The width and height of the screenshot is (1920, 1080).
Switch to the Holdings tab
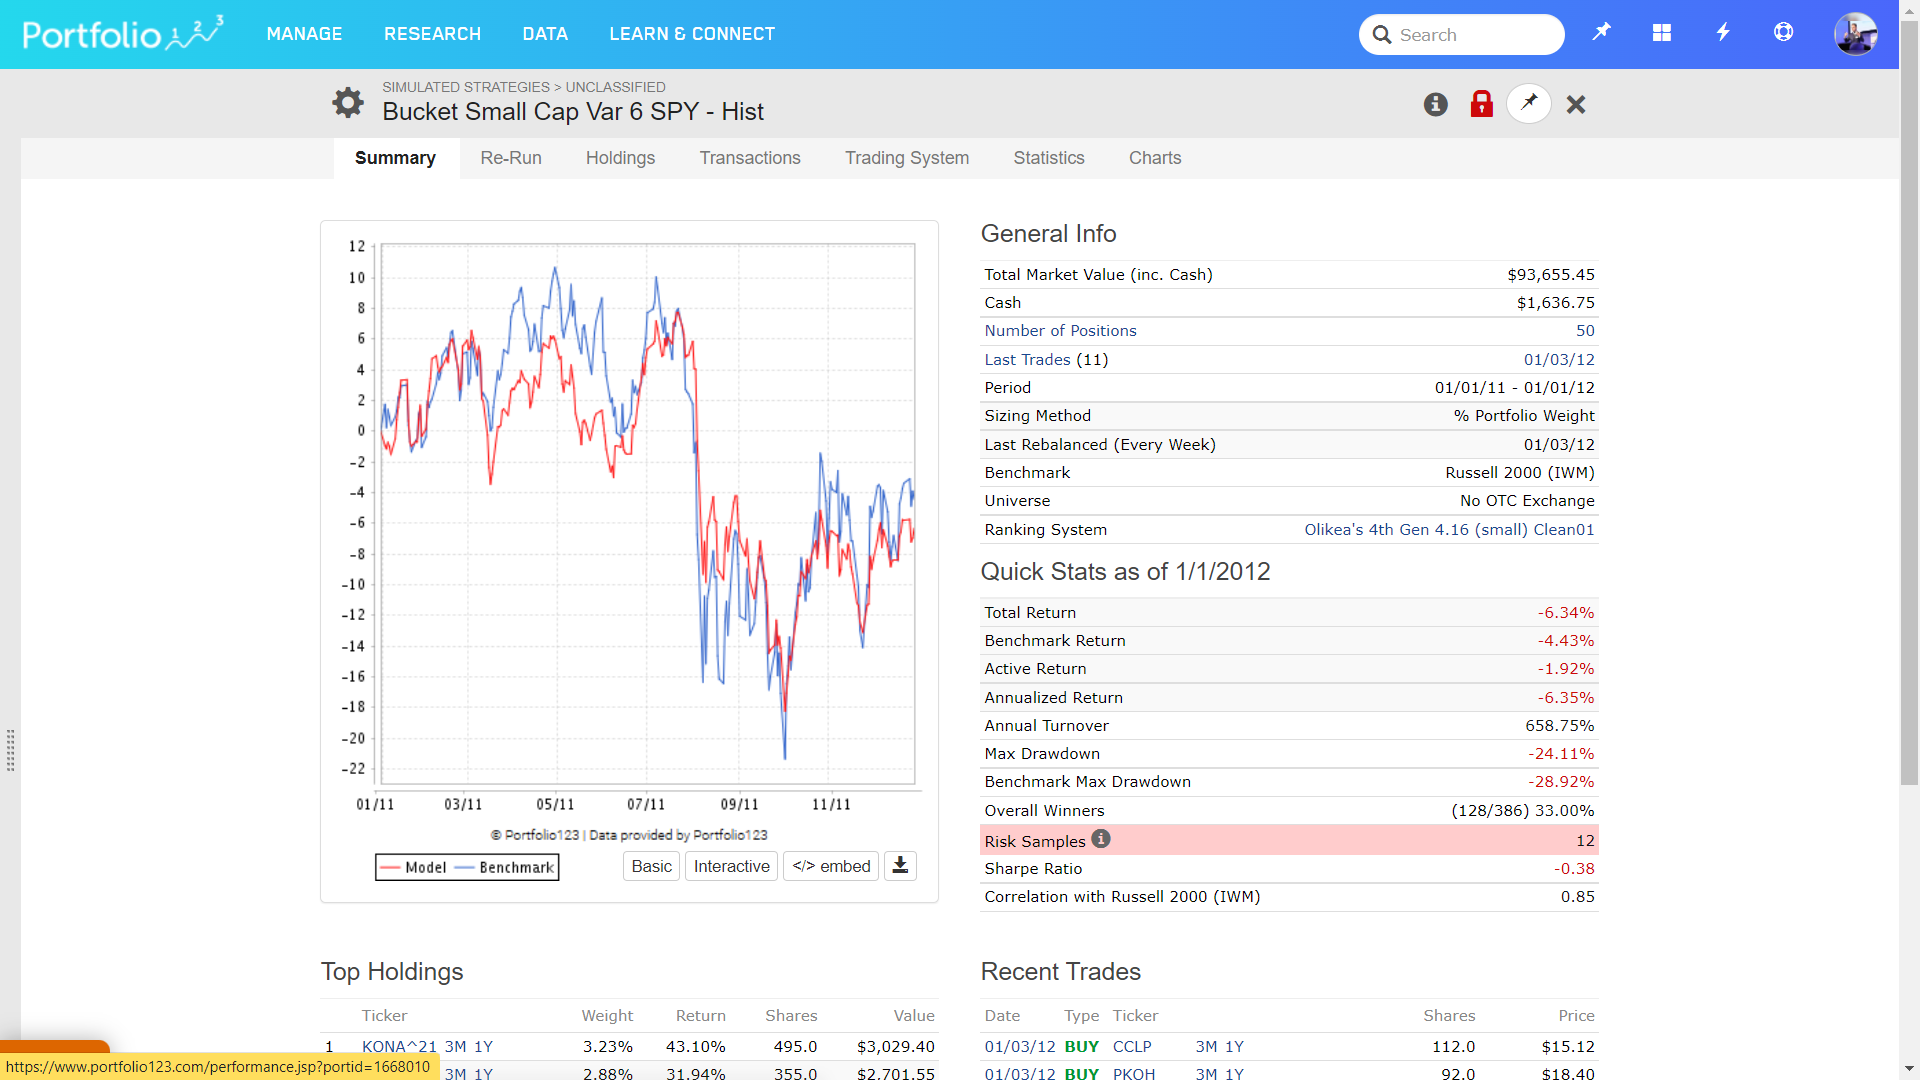pyautogui.click(x=620, y=158)
